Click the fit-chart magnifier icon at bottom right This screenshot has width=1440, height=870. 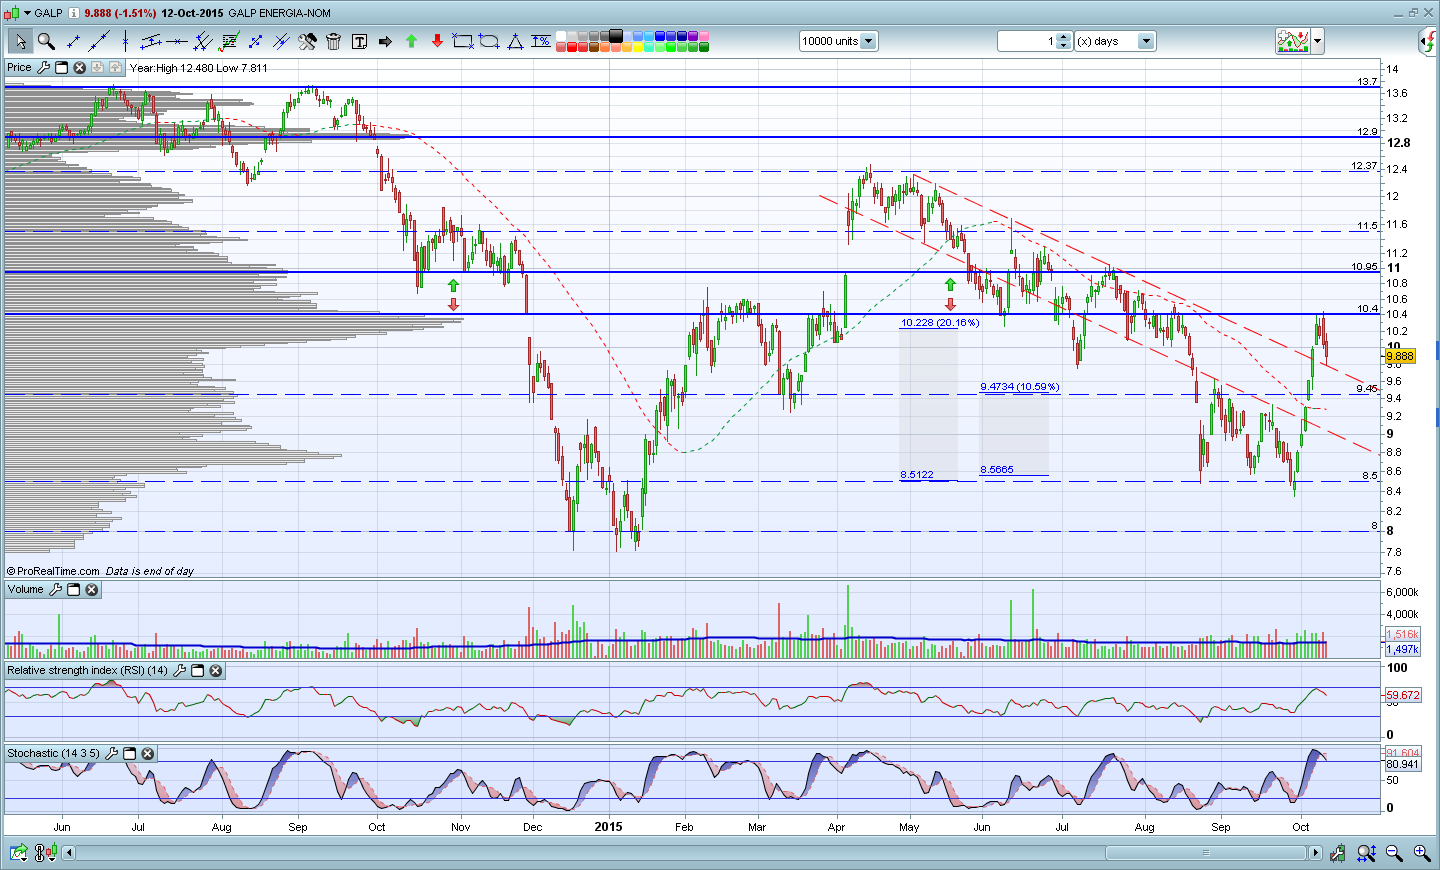coord(1366,853)
